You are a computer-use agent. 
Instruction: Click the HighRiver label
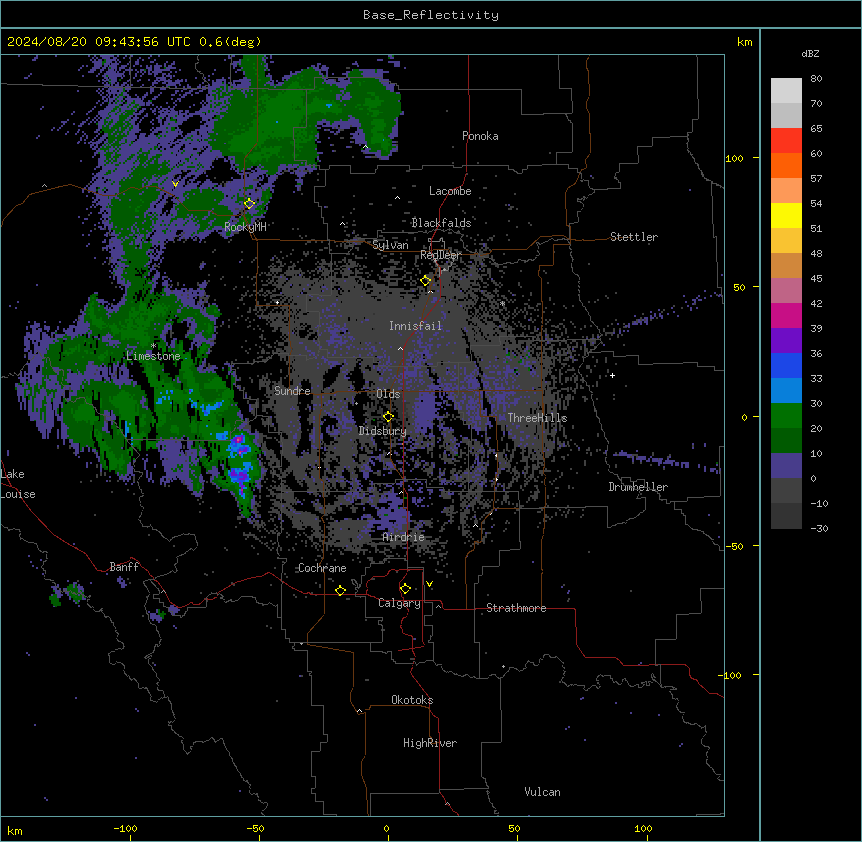tap(430, 743)
